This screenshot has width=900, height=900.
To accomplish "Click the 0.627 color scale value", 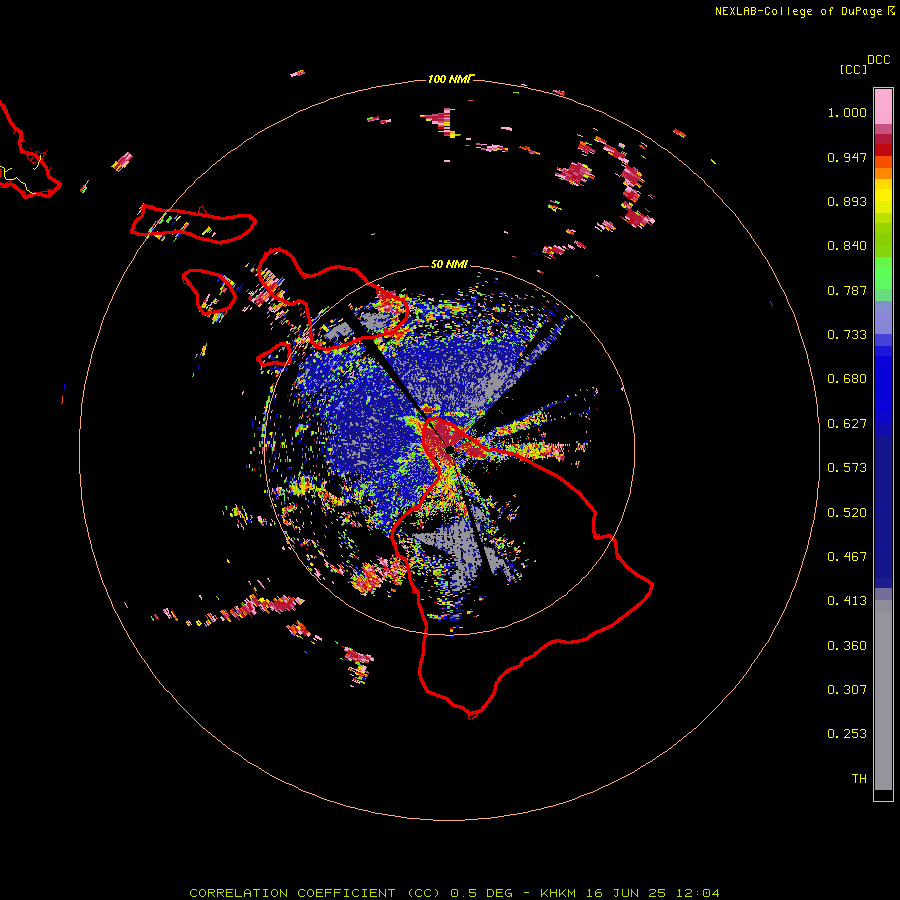I will pyautogui.click(x=847, y=424).
